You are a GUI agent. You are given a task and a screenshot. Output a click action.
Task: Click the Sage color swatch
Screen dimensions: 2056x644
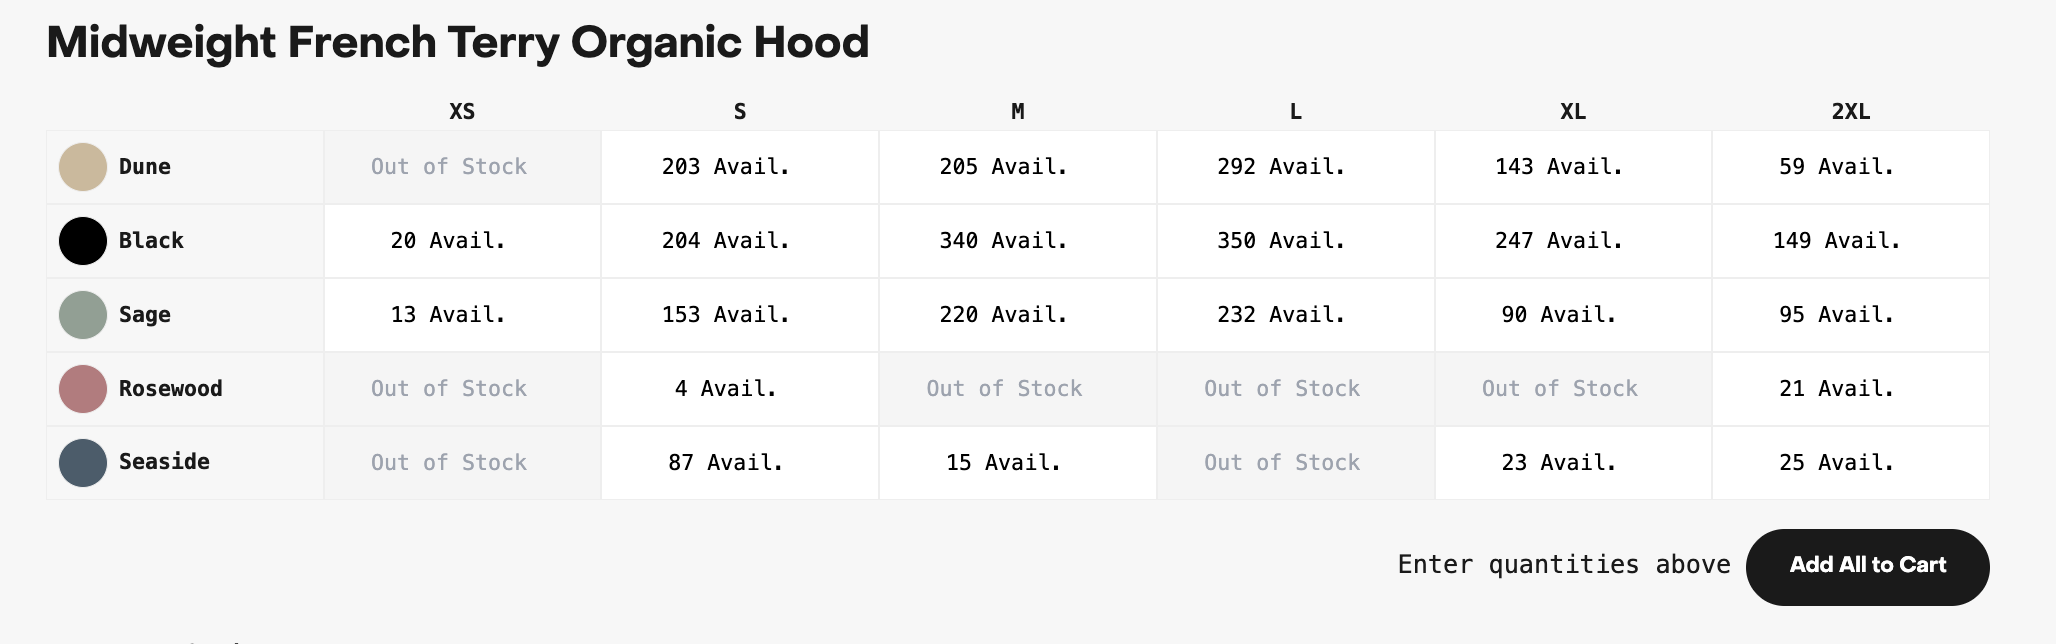click(x=83, y=315)
